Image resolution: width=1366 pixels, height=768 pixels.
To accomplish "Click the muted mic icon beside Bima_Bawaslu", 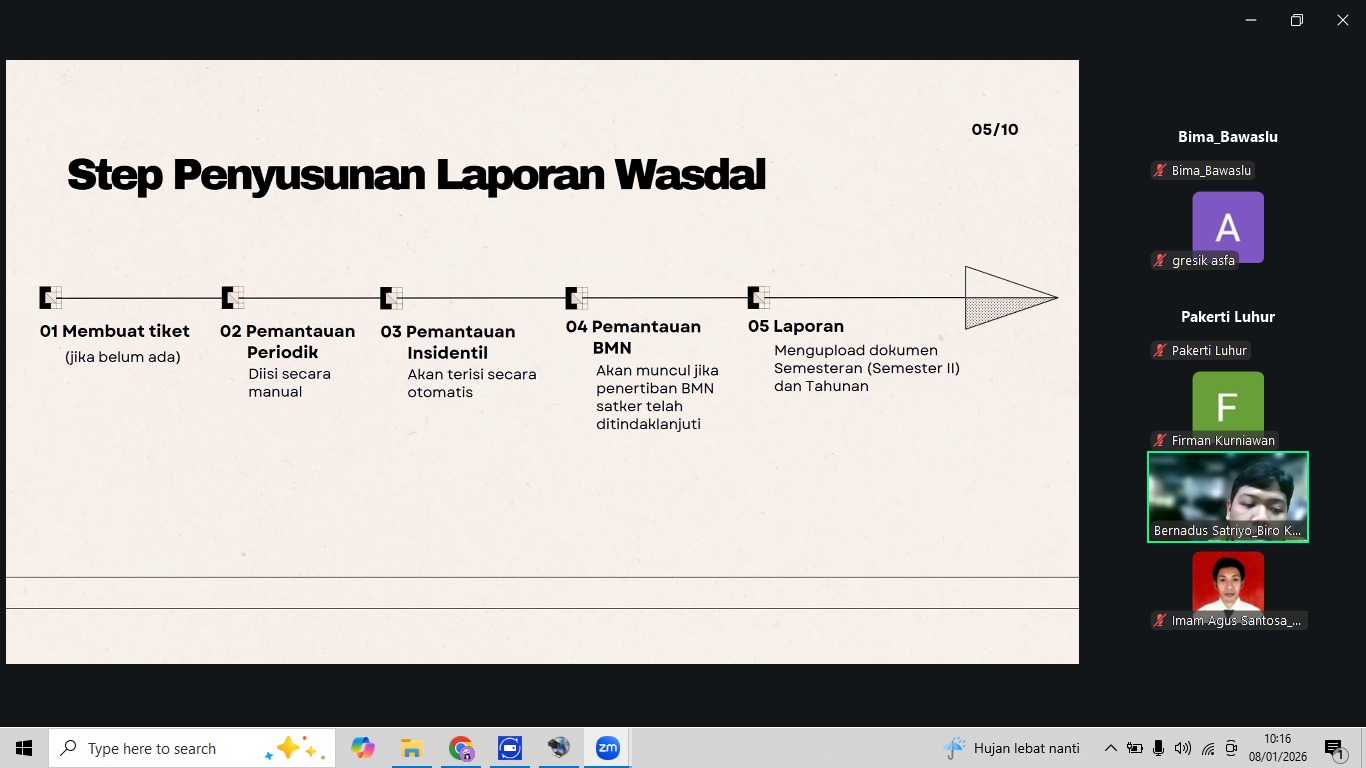I will 1160,171.
